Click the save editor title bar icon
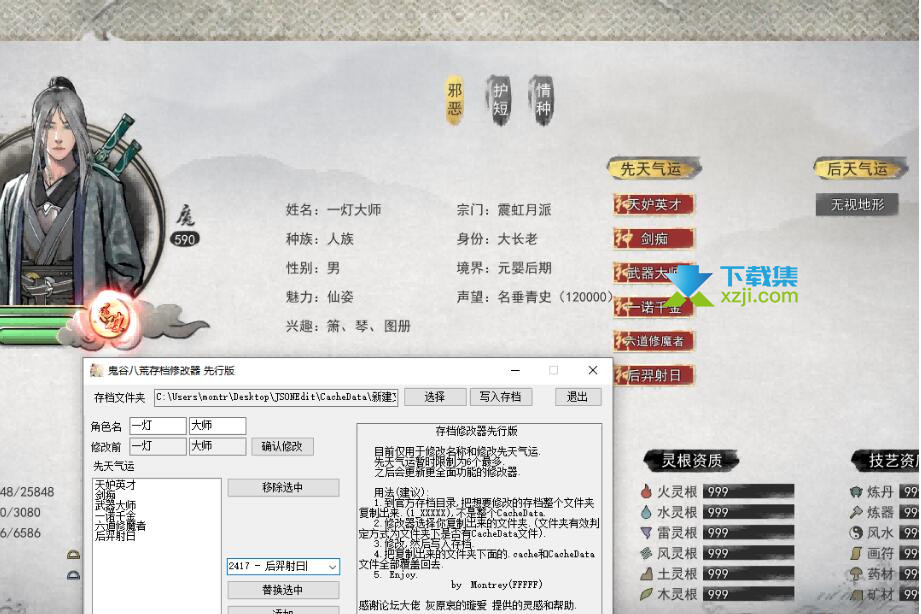Screen dimensions: 921x614 96,370
